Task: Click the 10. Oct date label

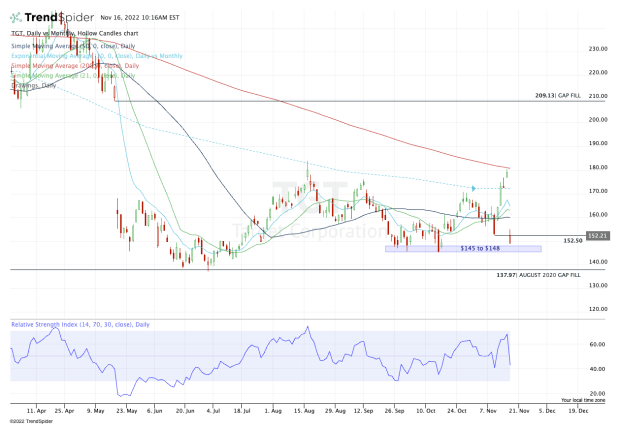Action: tap(425, 411)
